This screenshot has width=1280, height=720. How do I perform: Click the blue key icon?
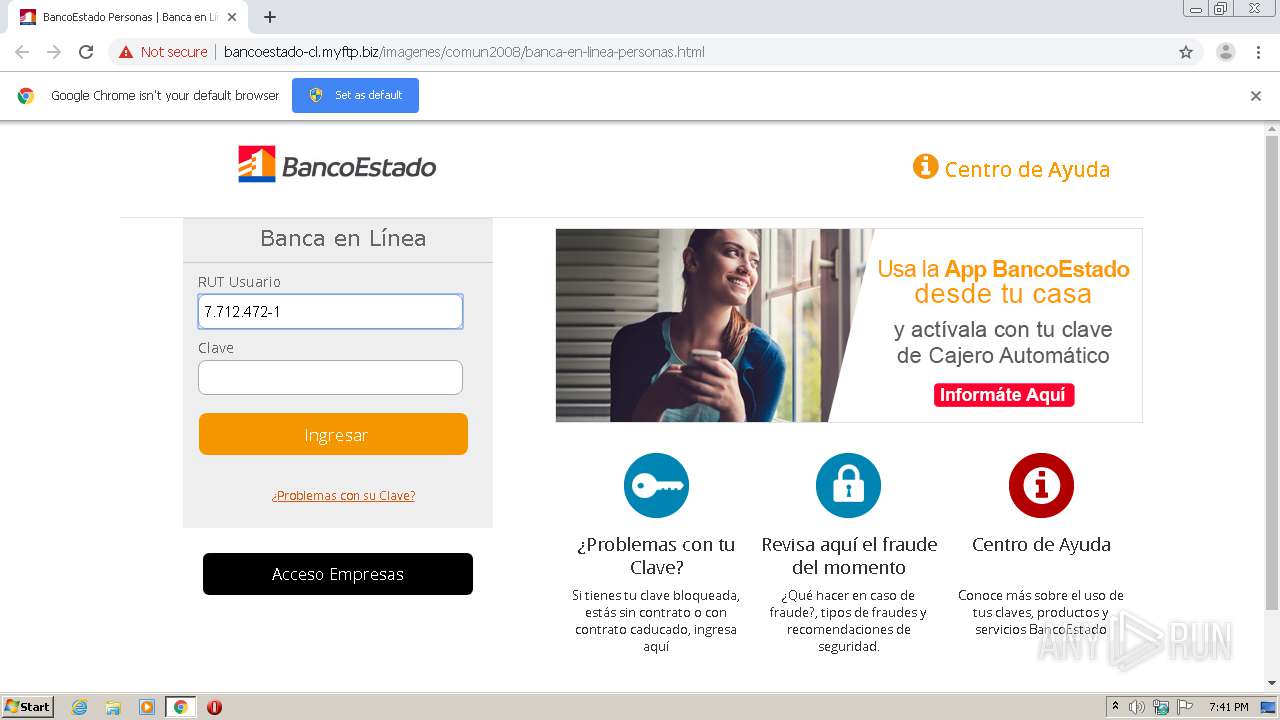656,485
